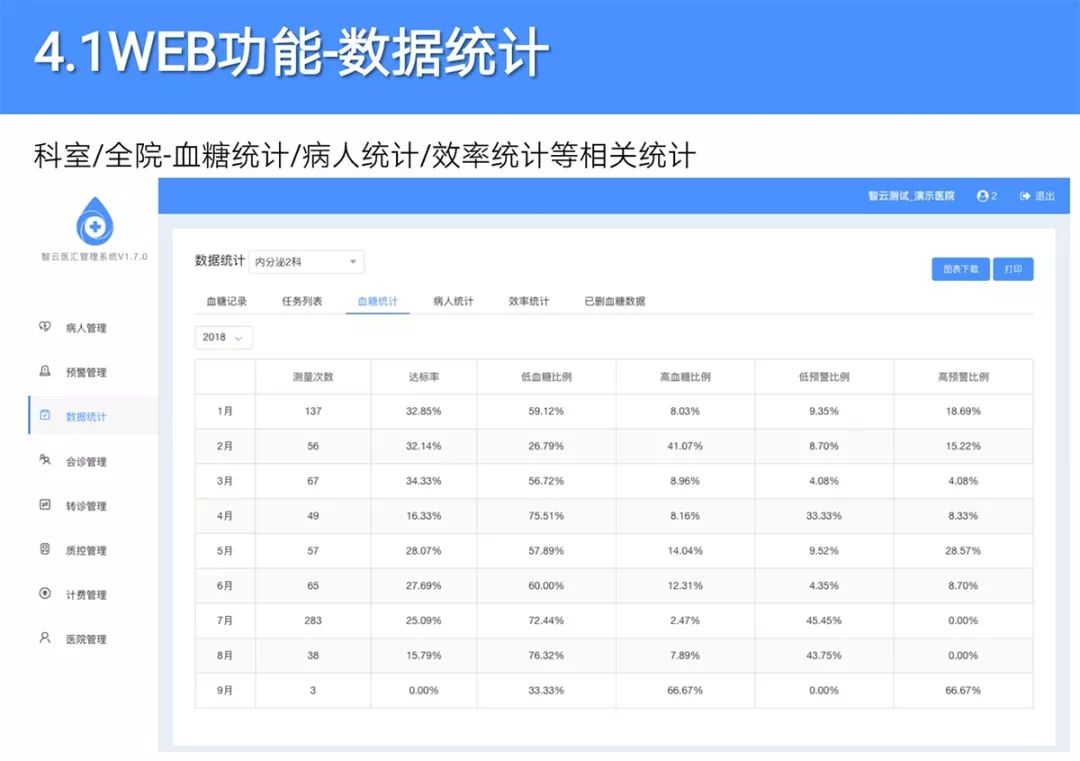Viewport: 1080px width, 761px height.
Task: Click the 预警管理 bell icon
Action: pyautogui.click(x=45, y=371)
